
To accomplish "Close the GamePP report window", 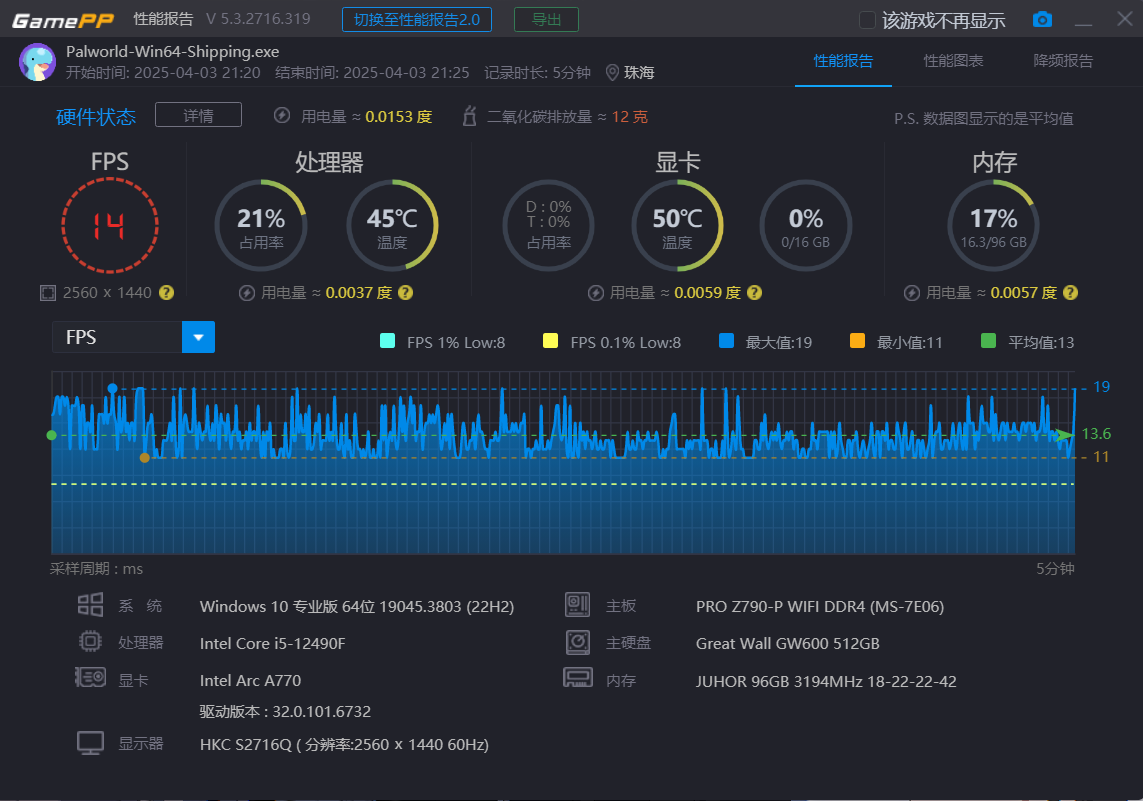I will 1125,19.
